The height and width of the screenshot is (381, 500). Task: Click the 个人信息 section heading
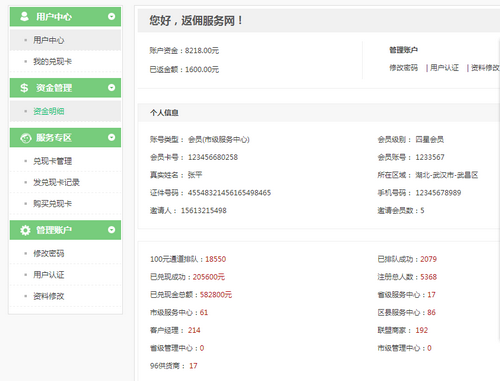coord(164,113)
